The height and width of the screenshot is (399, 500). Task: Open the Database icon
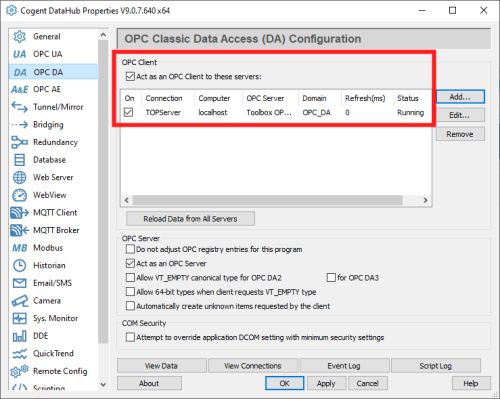[19, 160]
